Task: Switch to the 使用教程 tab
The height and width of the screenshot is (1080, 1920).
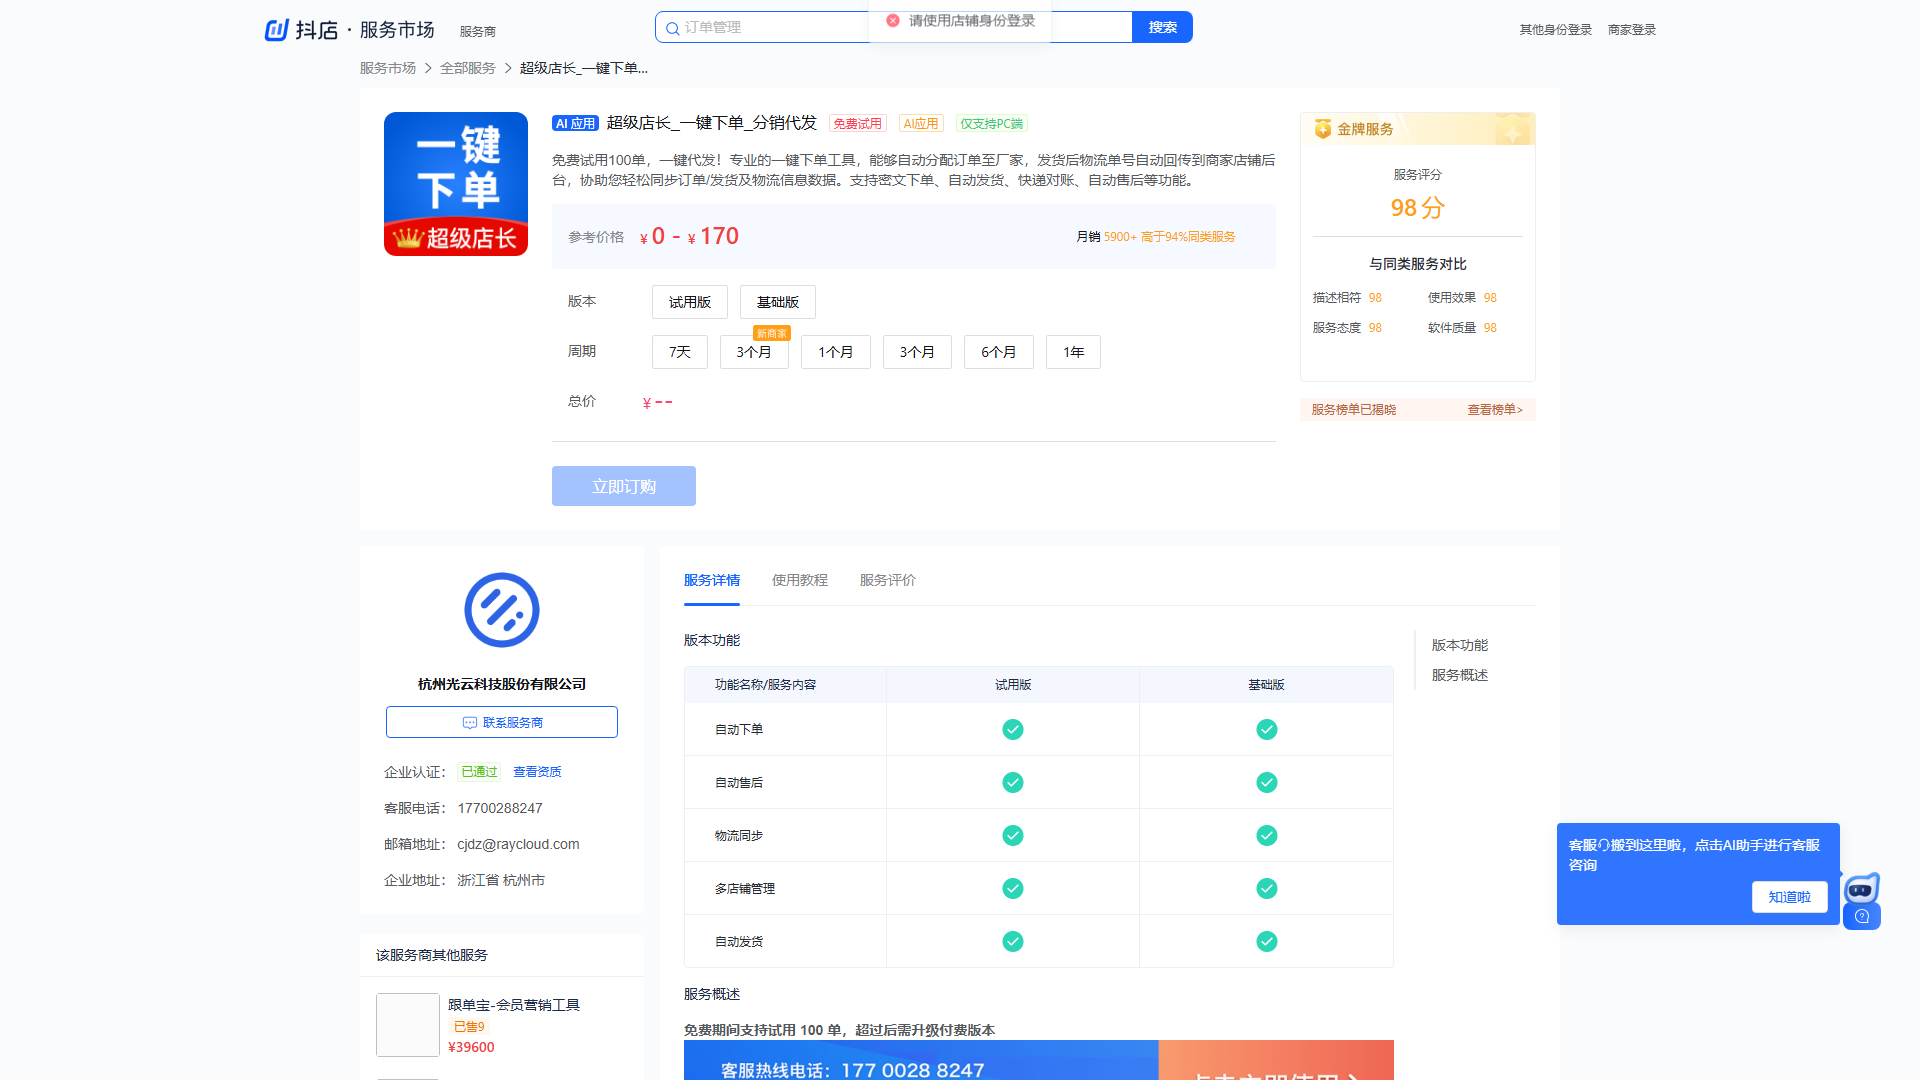Action: [800, 580]
